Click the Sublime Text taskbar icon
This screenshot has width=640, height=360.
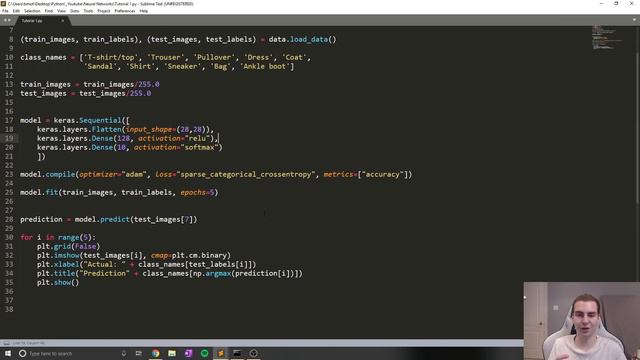(221, 353)
